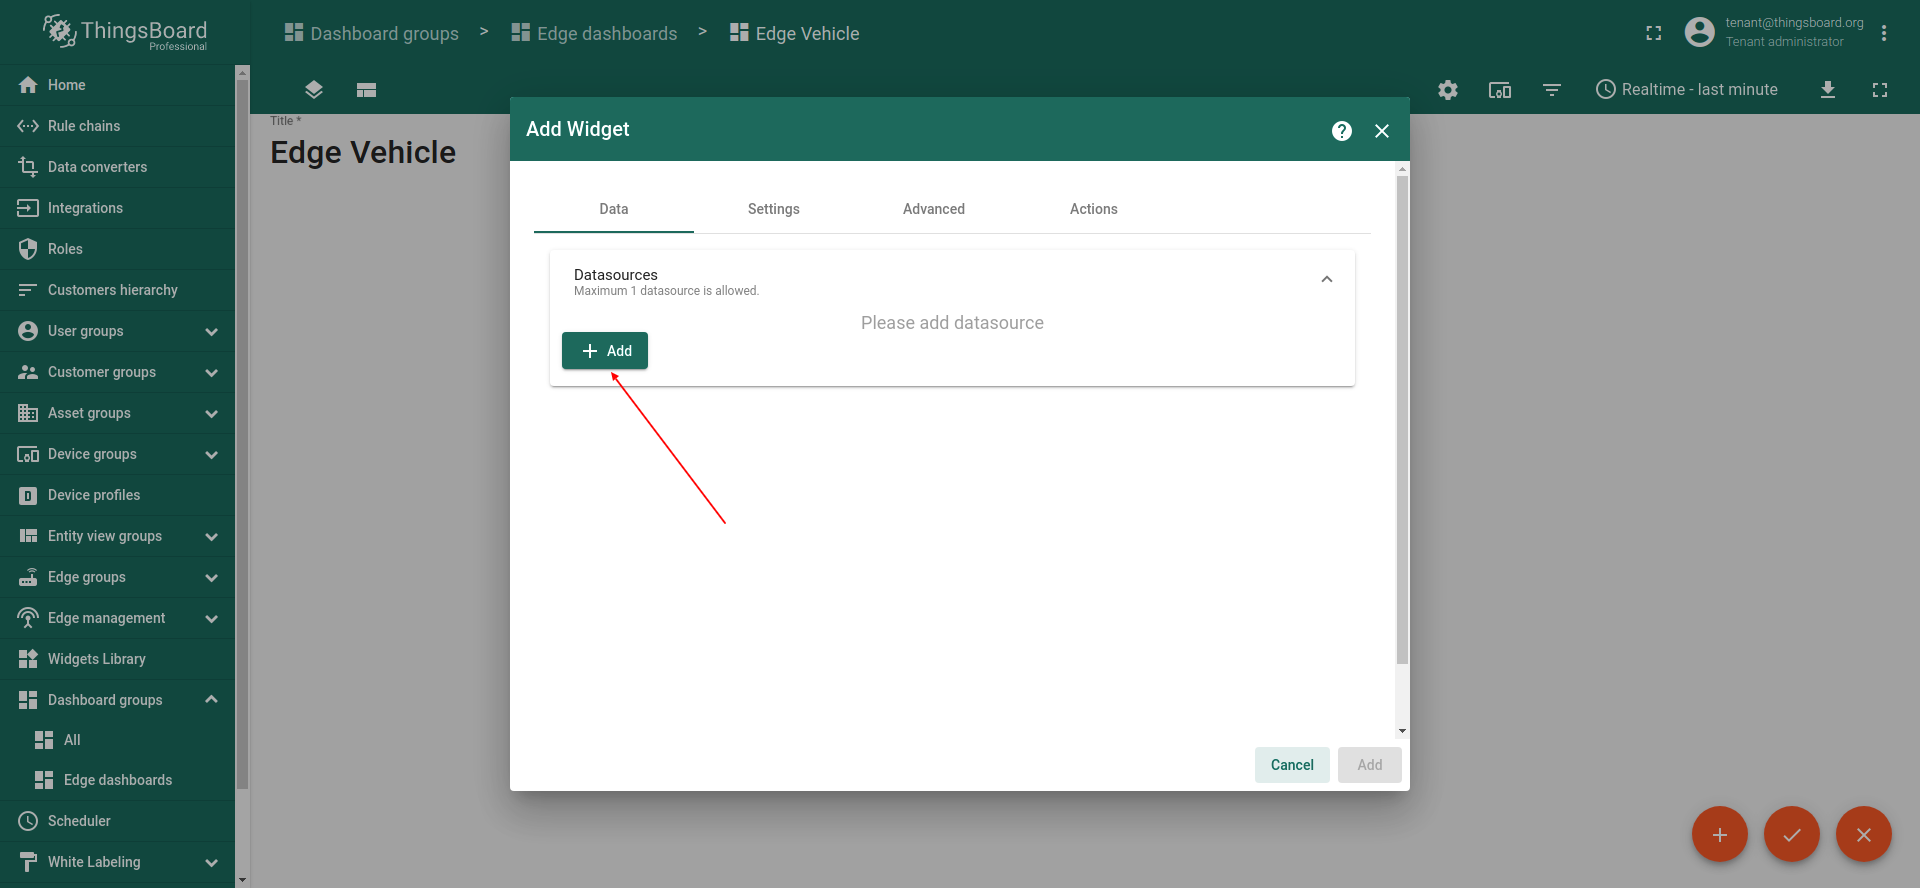
Task: Switch to the Settings tab
Action: 774,209
